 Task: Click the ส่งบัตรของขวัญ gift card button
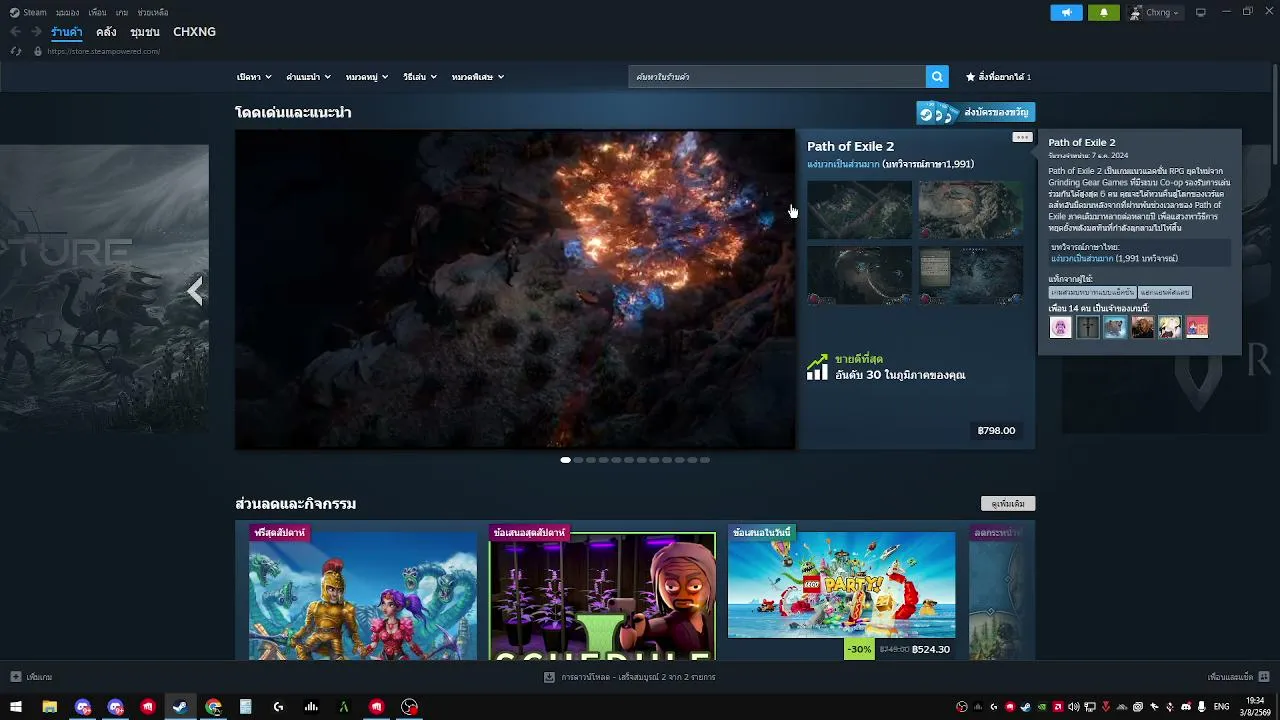click(x=976, y=112)
